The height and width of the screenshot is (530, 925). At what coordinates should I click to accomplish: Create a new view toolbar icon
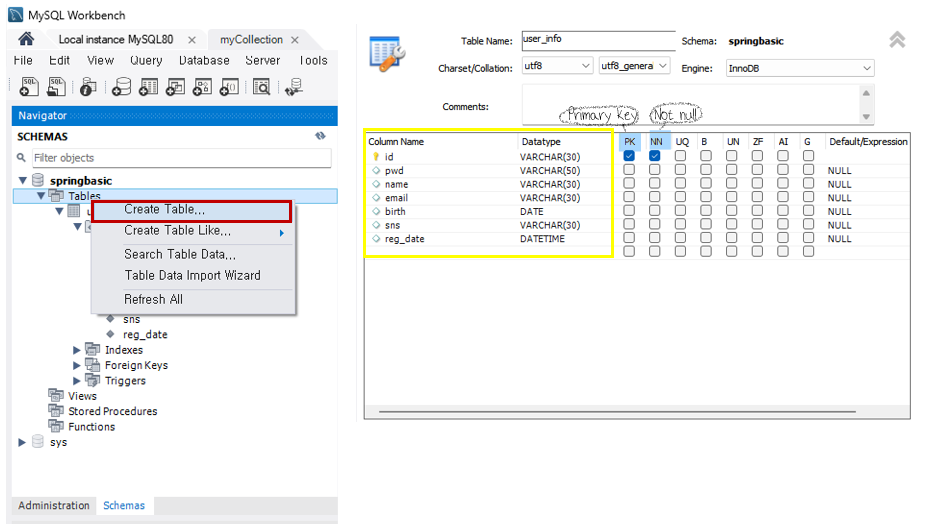tap(175, 87)
